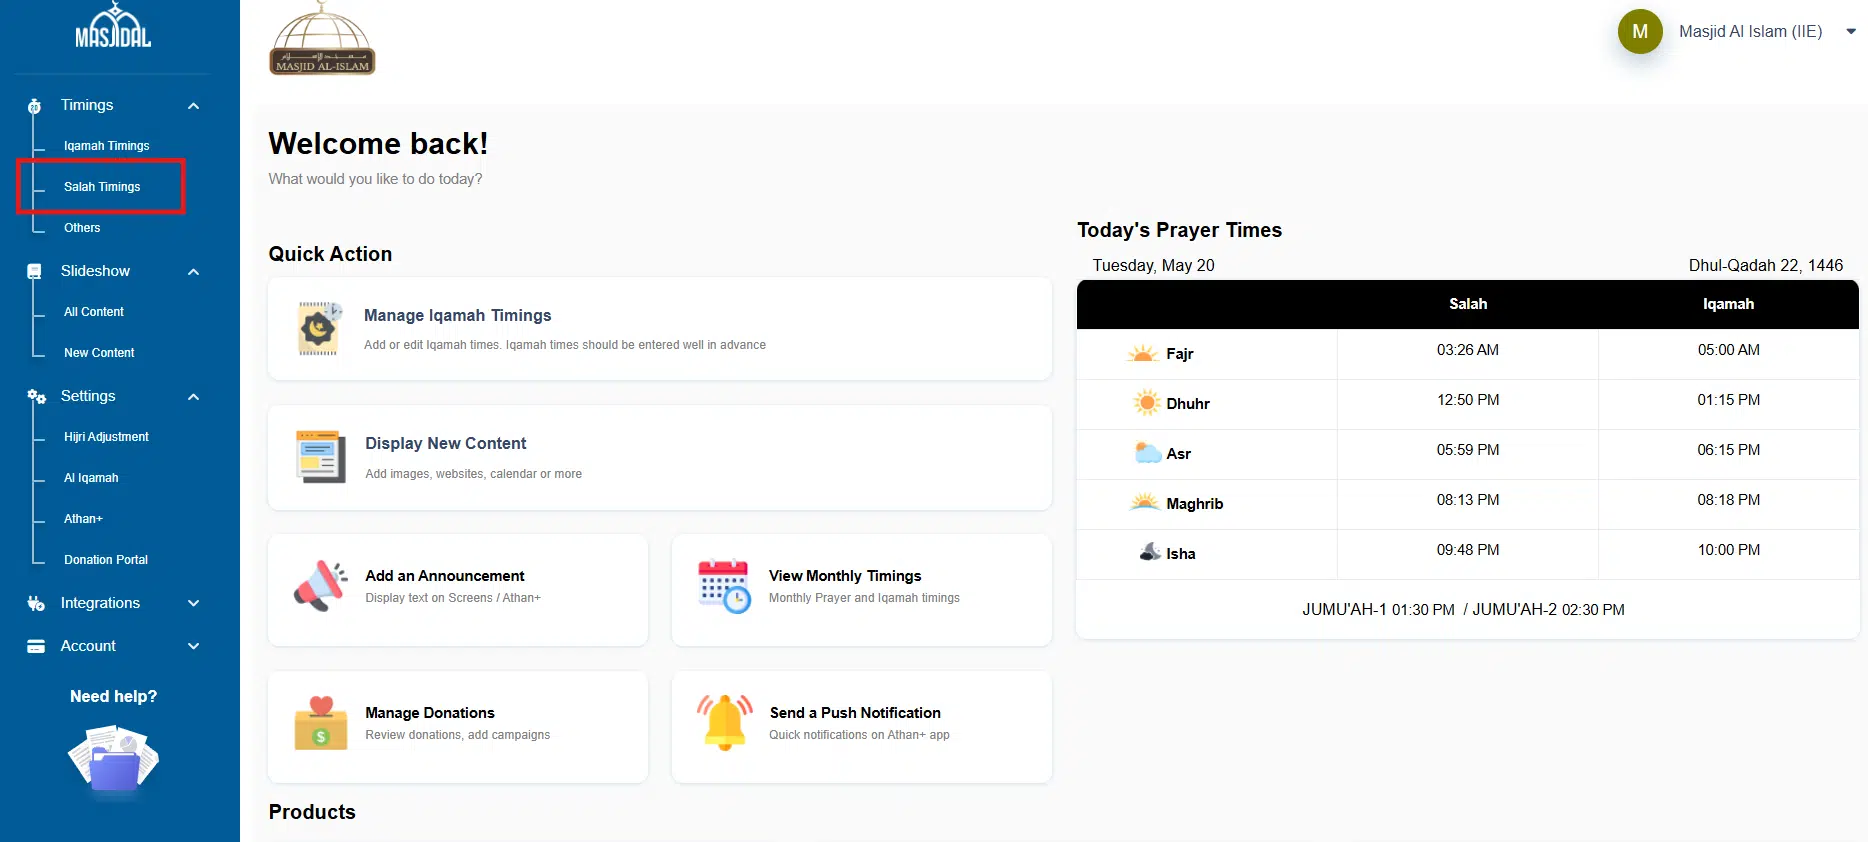Image resolution: width=1868 pixels, height=842 pixels.
Task: Select Send a Push Notification title
Action: tap(854, 713)
